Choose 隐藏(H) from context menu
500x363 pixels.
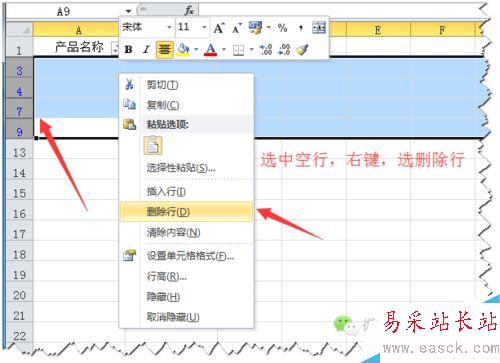(187, 297)
